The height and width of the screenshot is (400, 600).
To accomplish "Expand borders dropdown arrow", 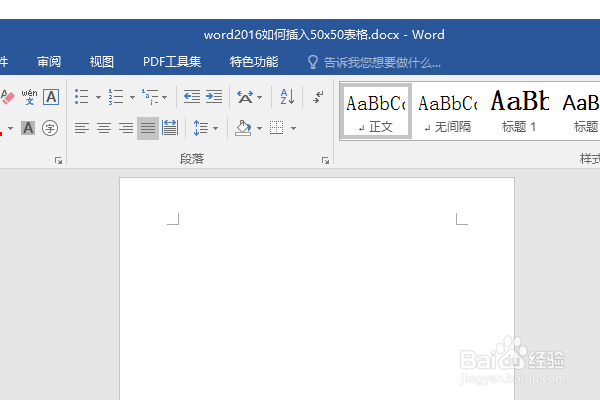I will [293, 128].
